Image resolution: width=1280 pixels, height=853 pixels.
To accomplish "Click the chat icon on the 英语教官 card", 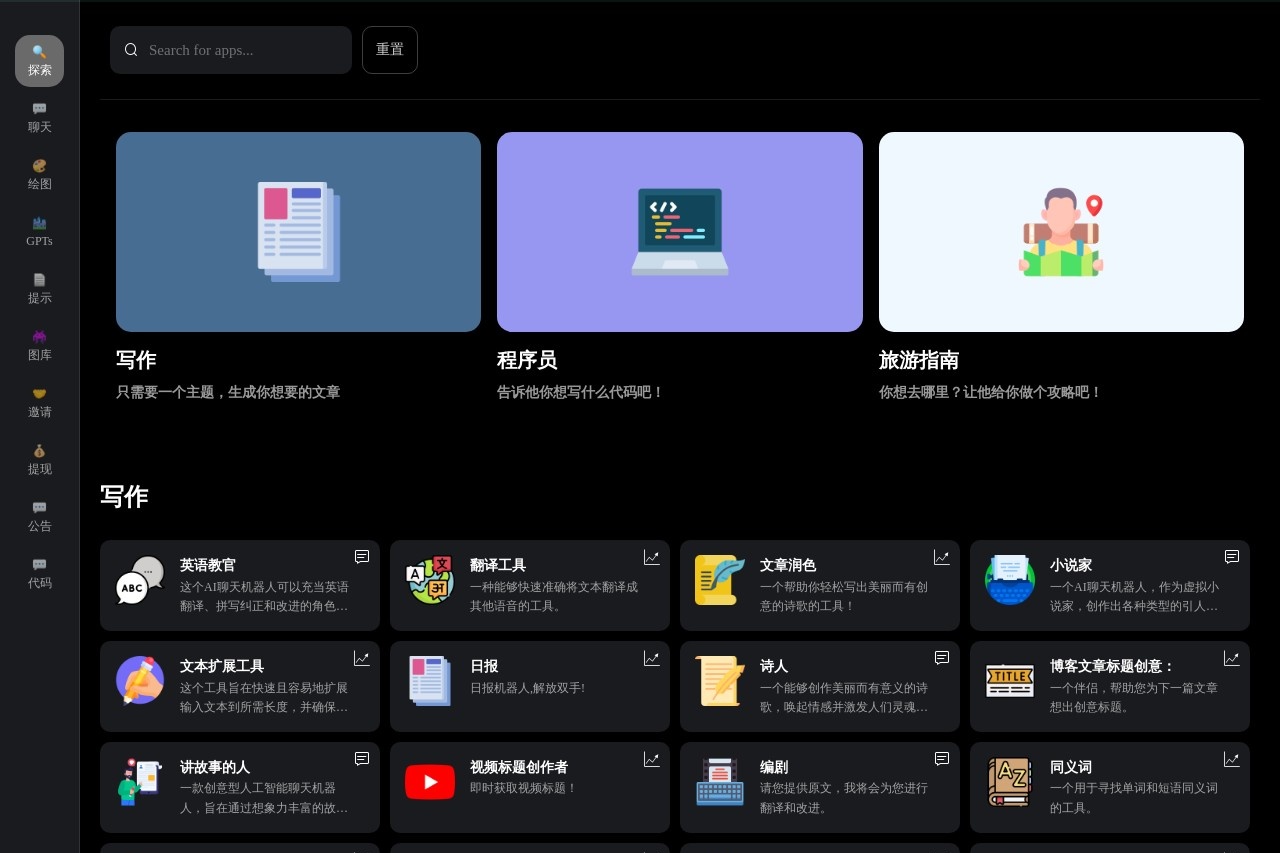I will coord(361,557).
